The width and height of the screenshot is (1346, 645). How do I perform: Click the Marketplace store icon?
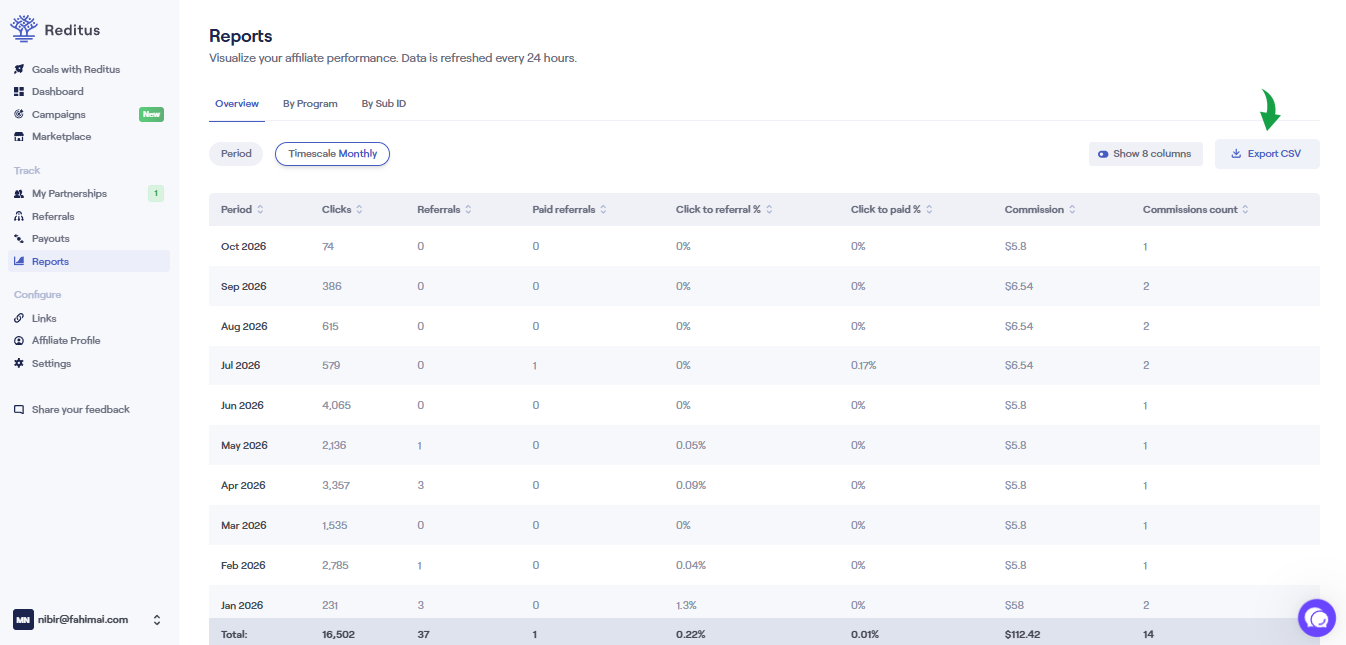point(19,137)
